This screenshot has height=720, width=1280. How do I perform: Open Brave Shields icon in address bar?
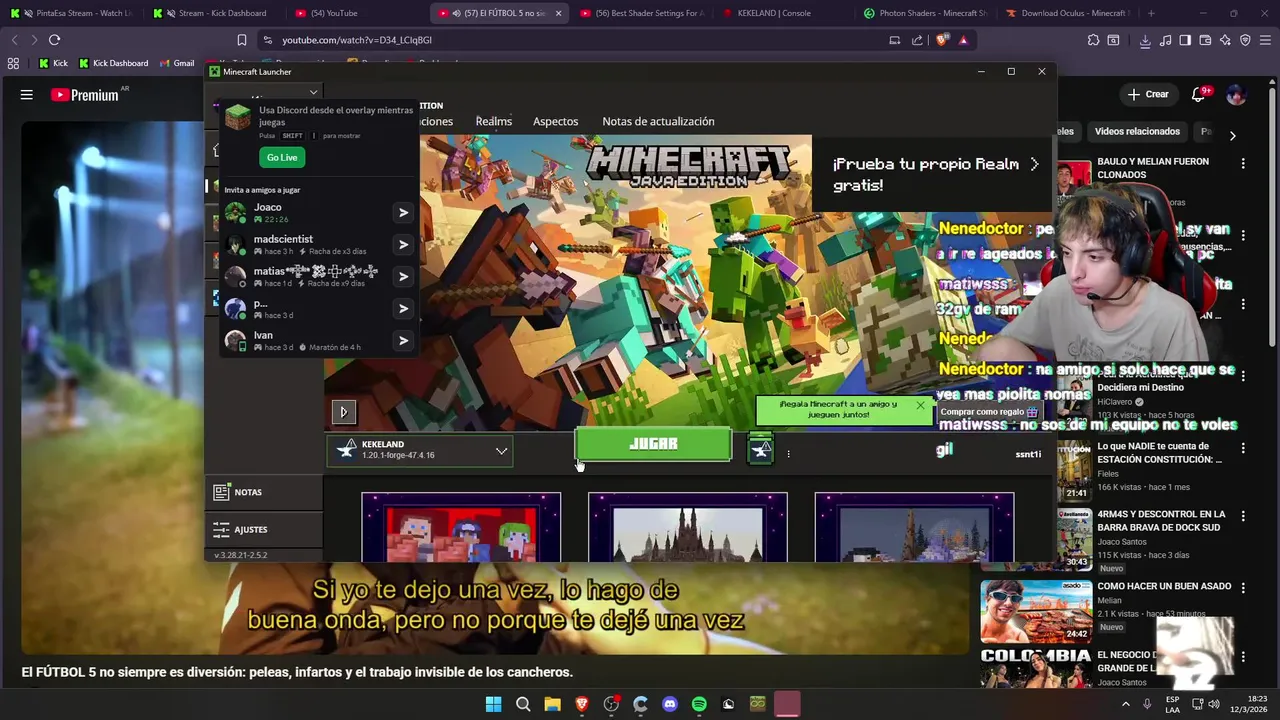(x=942, y=40)
